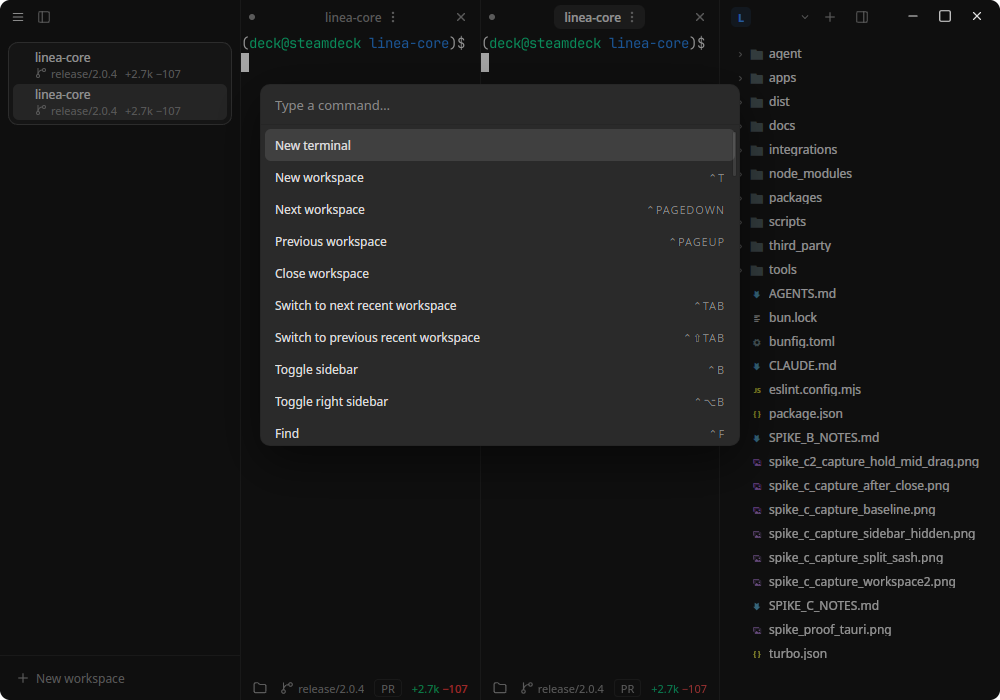Viewport: 1000px width, 700px height.
Task: Select second highlighted linea-core workspace in sidebar
Action: 120,102
